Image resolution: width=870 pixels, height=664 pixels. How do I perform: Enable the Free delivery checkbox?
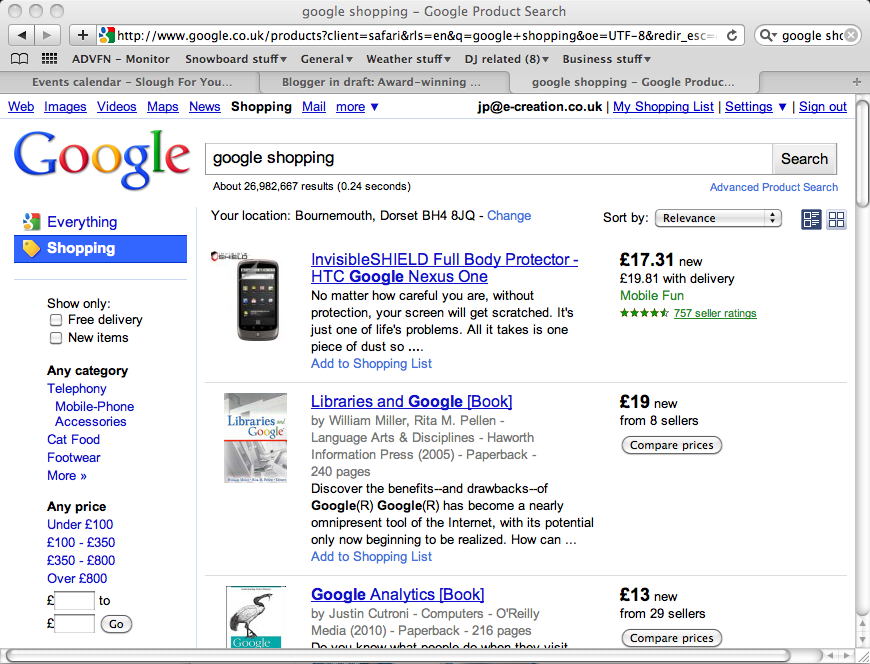pyautogui.click(x=56, y=320)
